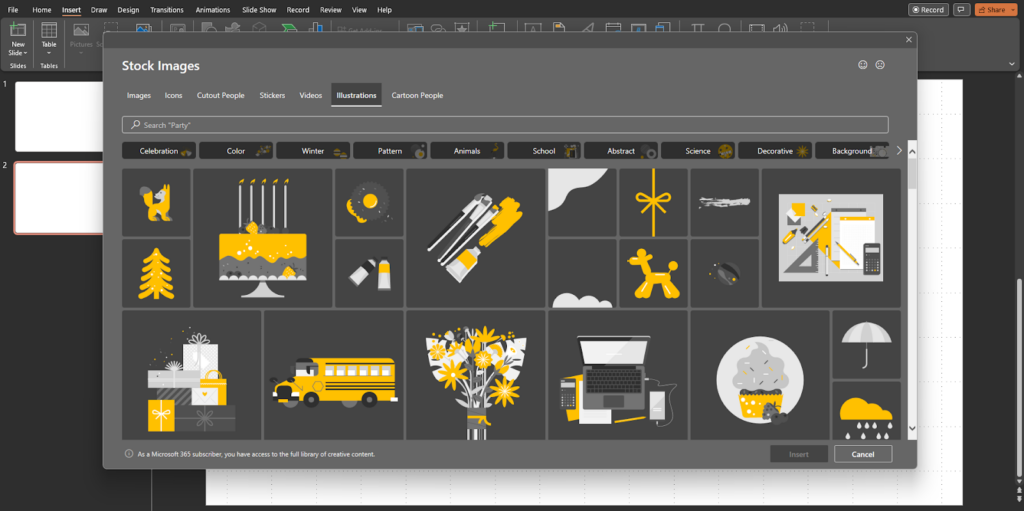Filter by Celebration category
Screen dimensions: 1024x511
coord(159,151)
